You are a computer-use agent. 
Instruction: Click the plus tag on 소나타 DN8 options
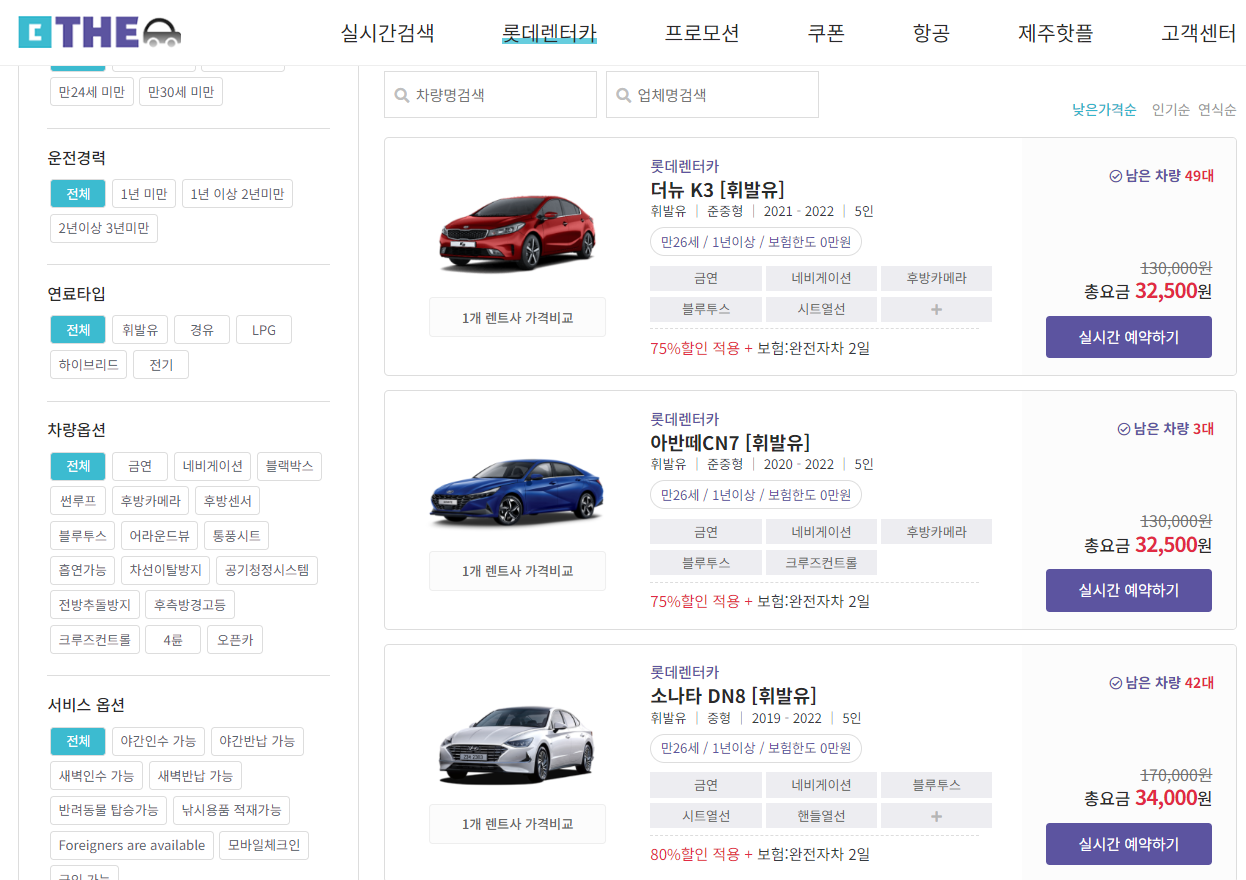coord(936,816)
